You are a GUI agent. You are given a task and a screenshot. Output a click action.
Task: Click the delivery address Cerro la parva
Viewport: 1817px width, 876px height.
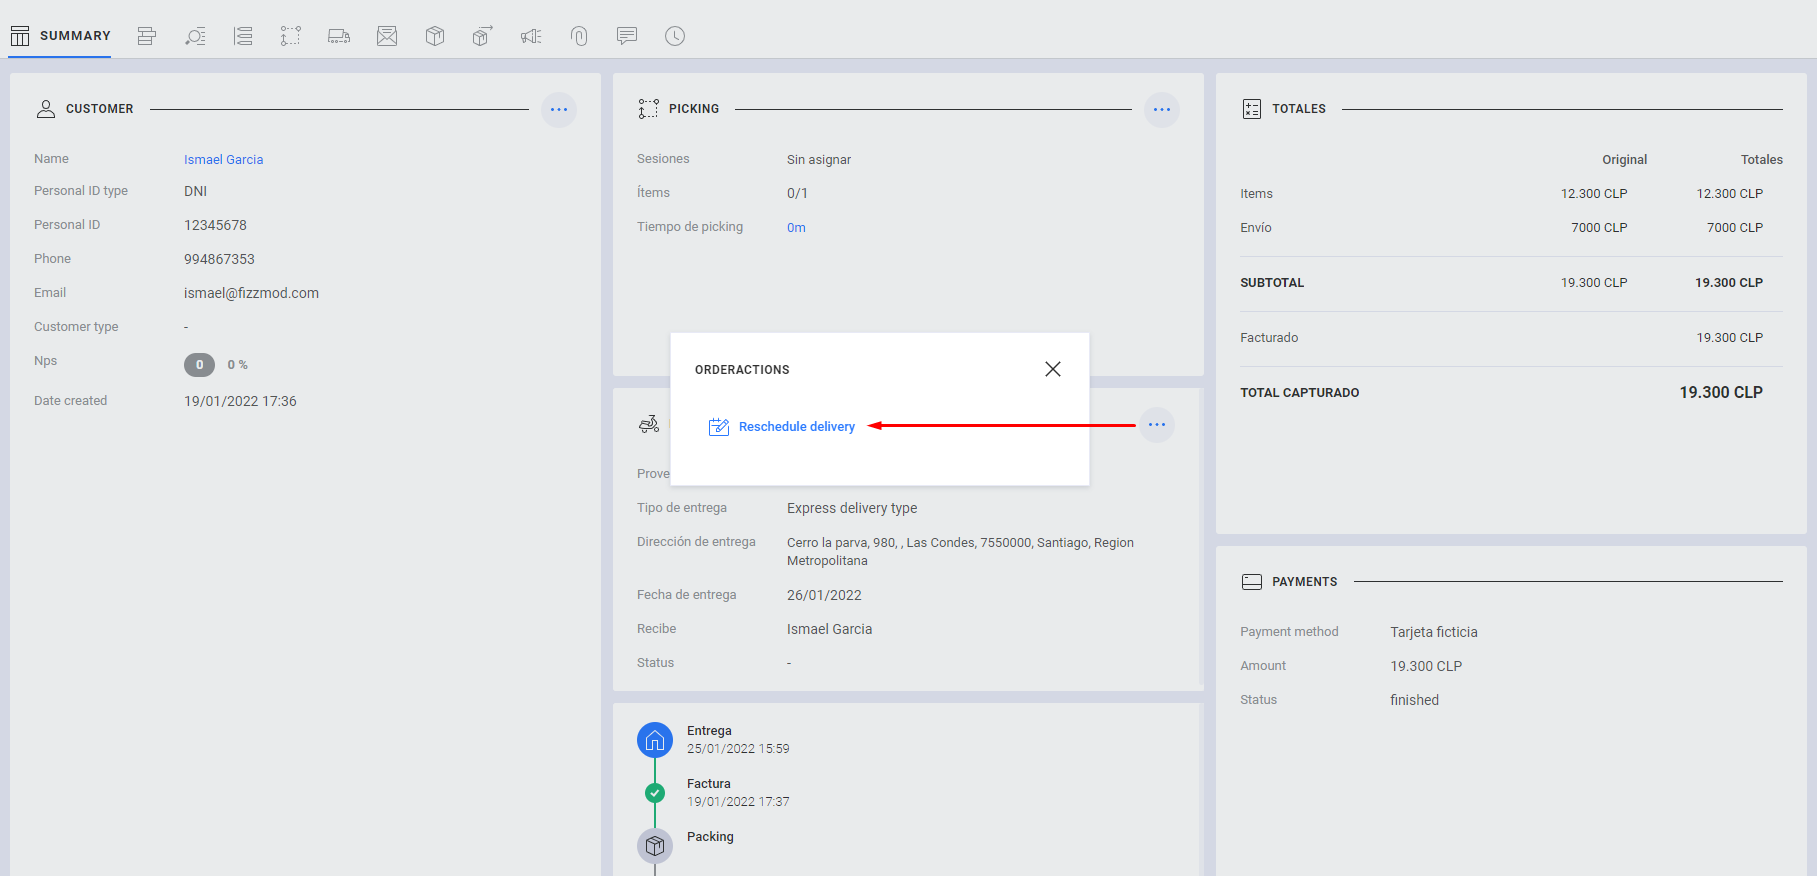[960, 552]
